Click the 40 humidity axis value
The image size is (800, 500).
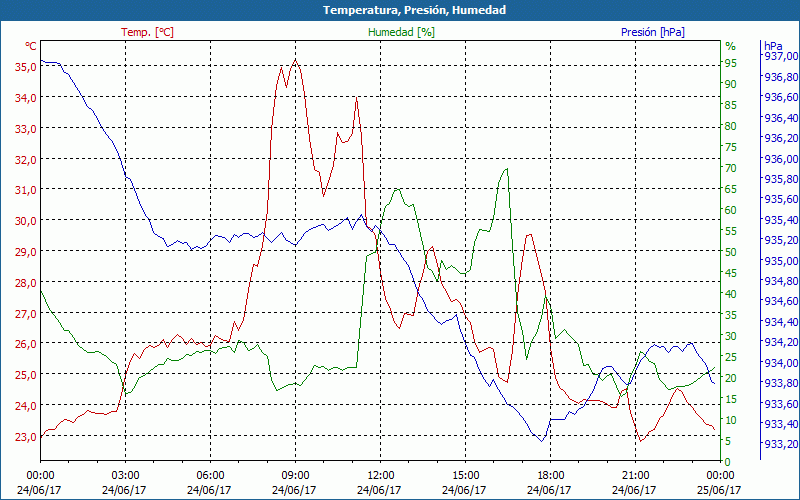point(731,294)
